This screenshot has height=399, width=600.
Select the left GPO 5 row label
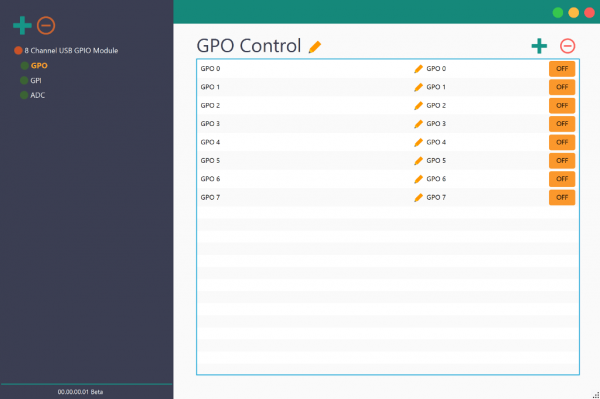tap(210, 161)
